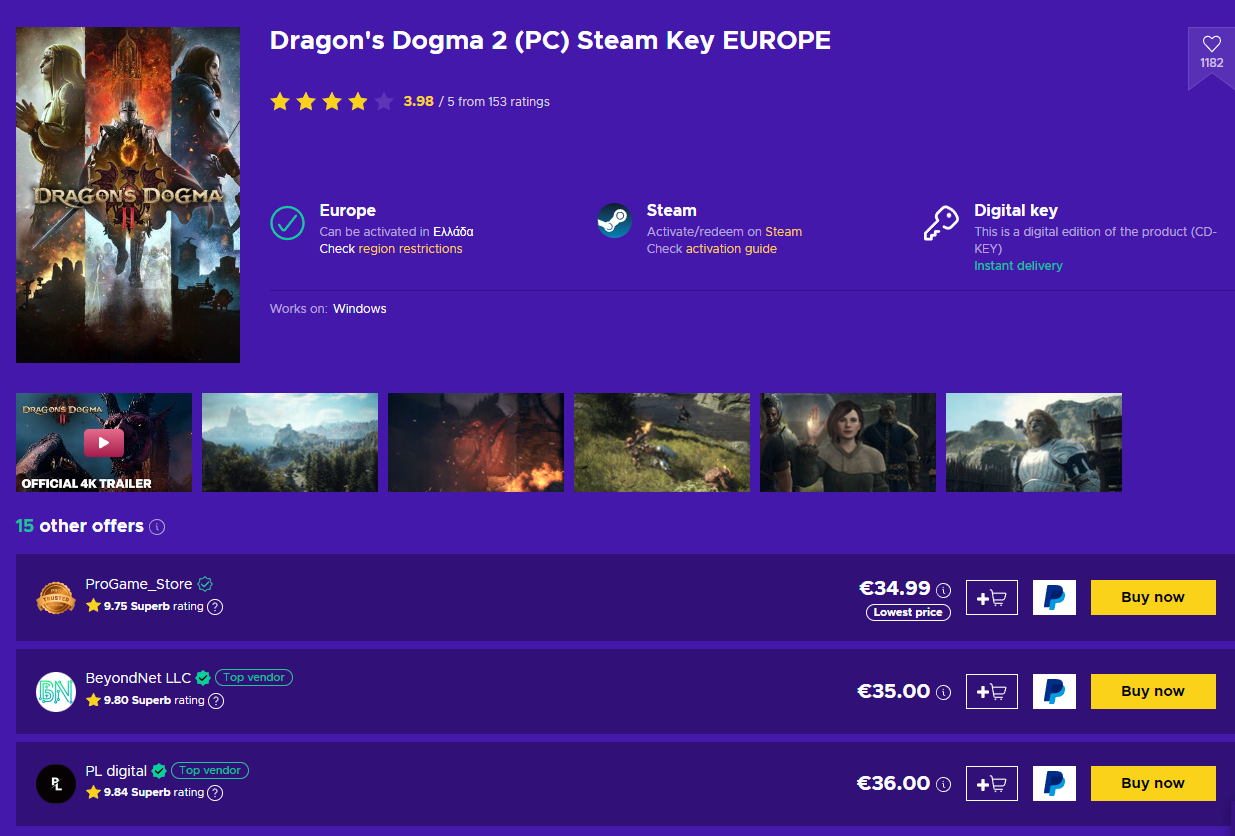The image size is (1235, 836).
Task: Pay with PayPal for PL digital offer
Action: pyautogui.click(x=1054, y=783)
